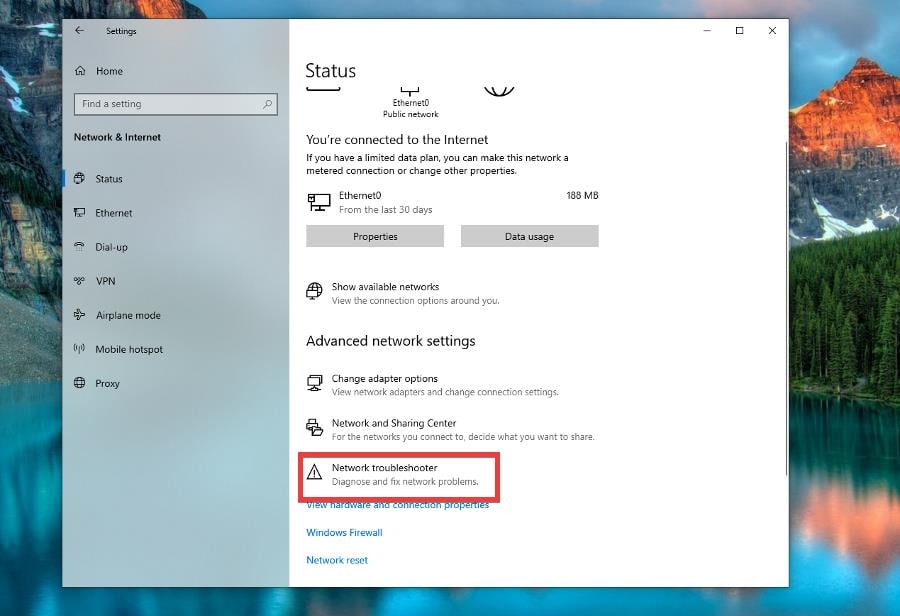Click the Mobile hotspot signal icon
Screen dimensions: 900x616
[x=79, y=348]
